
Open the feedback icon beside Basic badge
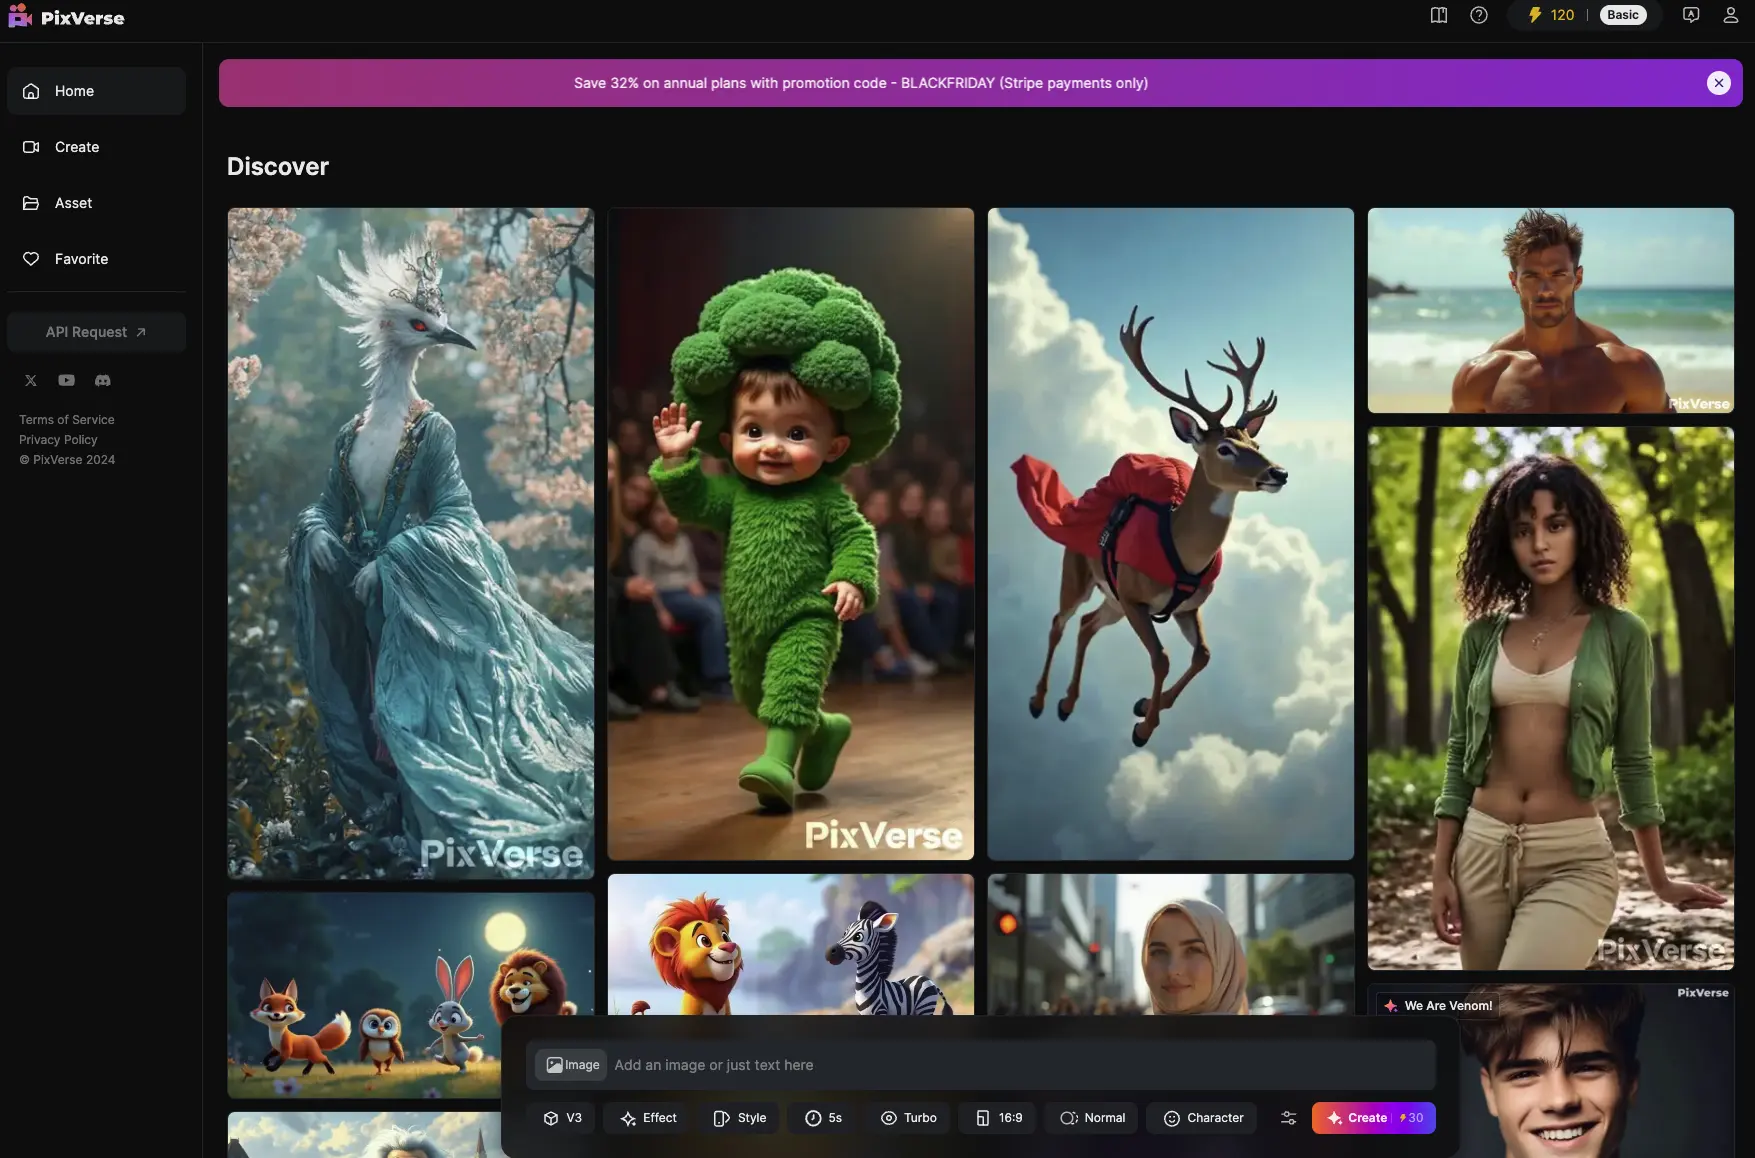[x=1690, y=15]
